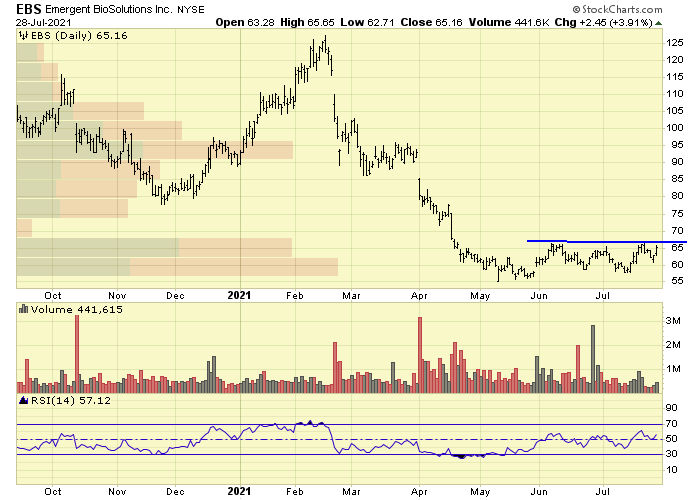Click the blue horizontal resistance line near 67
Screen dimensions: 700x500
[x=607, y=242]
